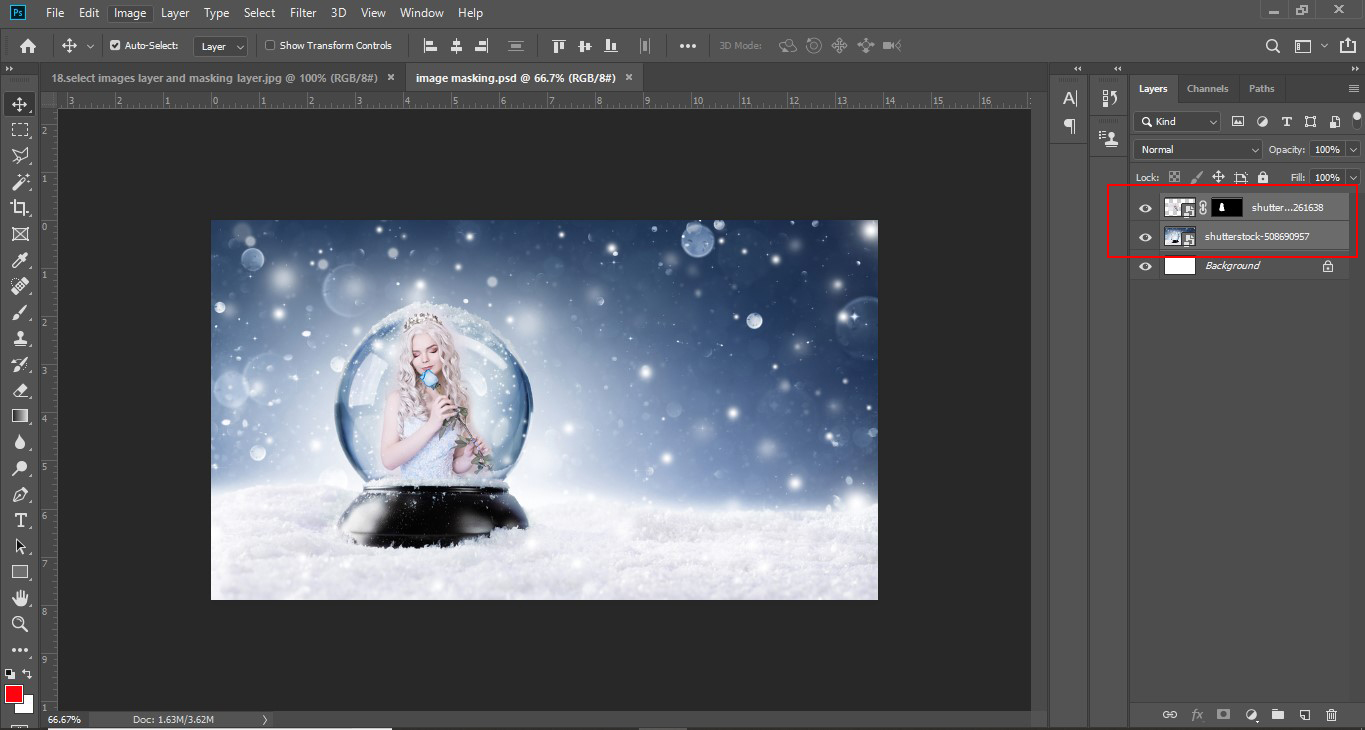The width and height of the screenshot is (1365, 730).
Task: Enable Show Transform Controls checkbox
Action: tap(270, 46)
